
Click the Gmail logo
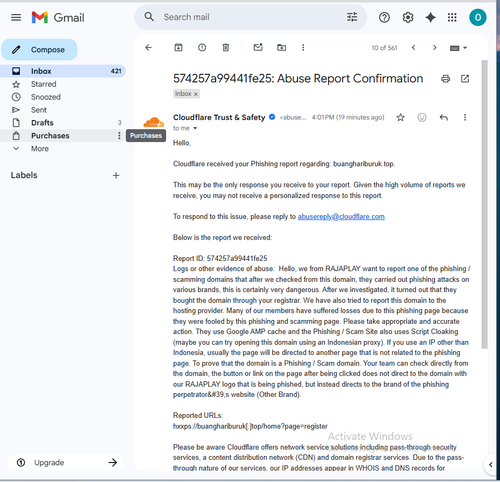tap(58, 17)
